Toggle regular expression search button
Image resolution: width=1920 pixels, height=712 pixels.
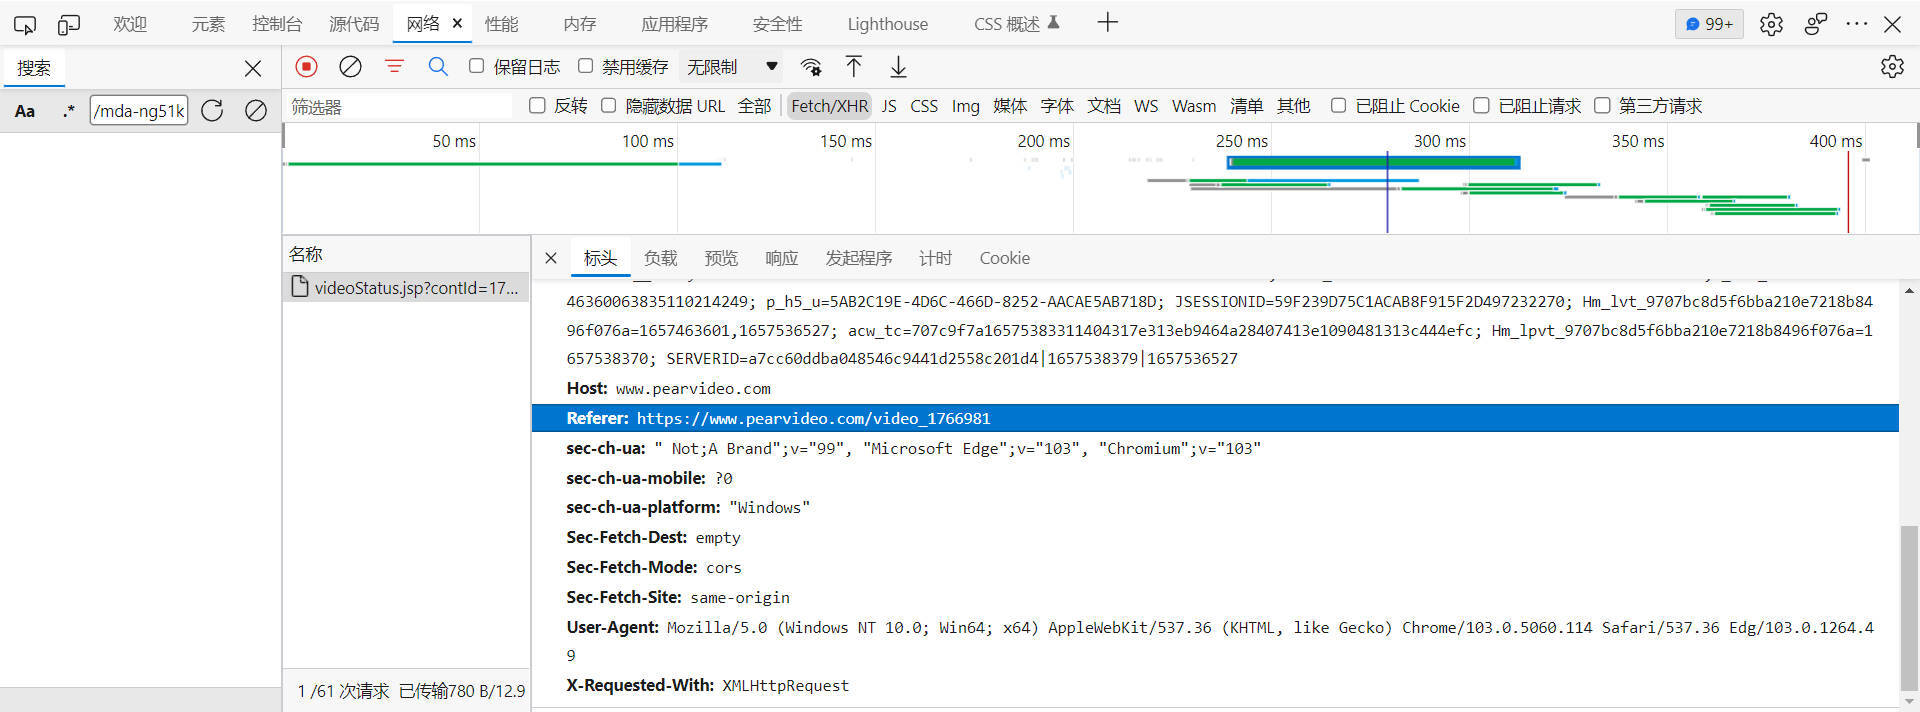(x=68, y=111)
